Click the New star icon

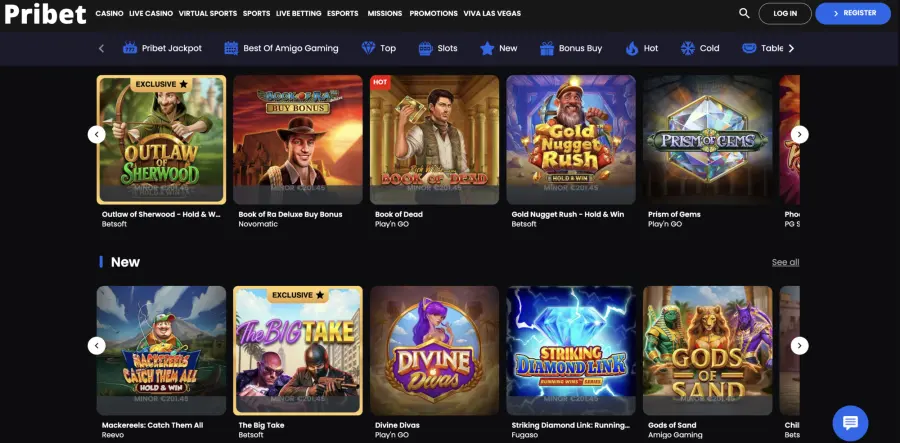point(487,48)
